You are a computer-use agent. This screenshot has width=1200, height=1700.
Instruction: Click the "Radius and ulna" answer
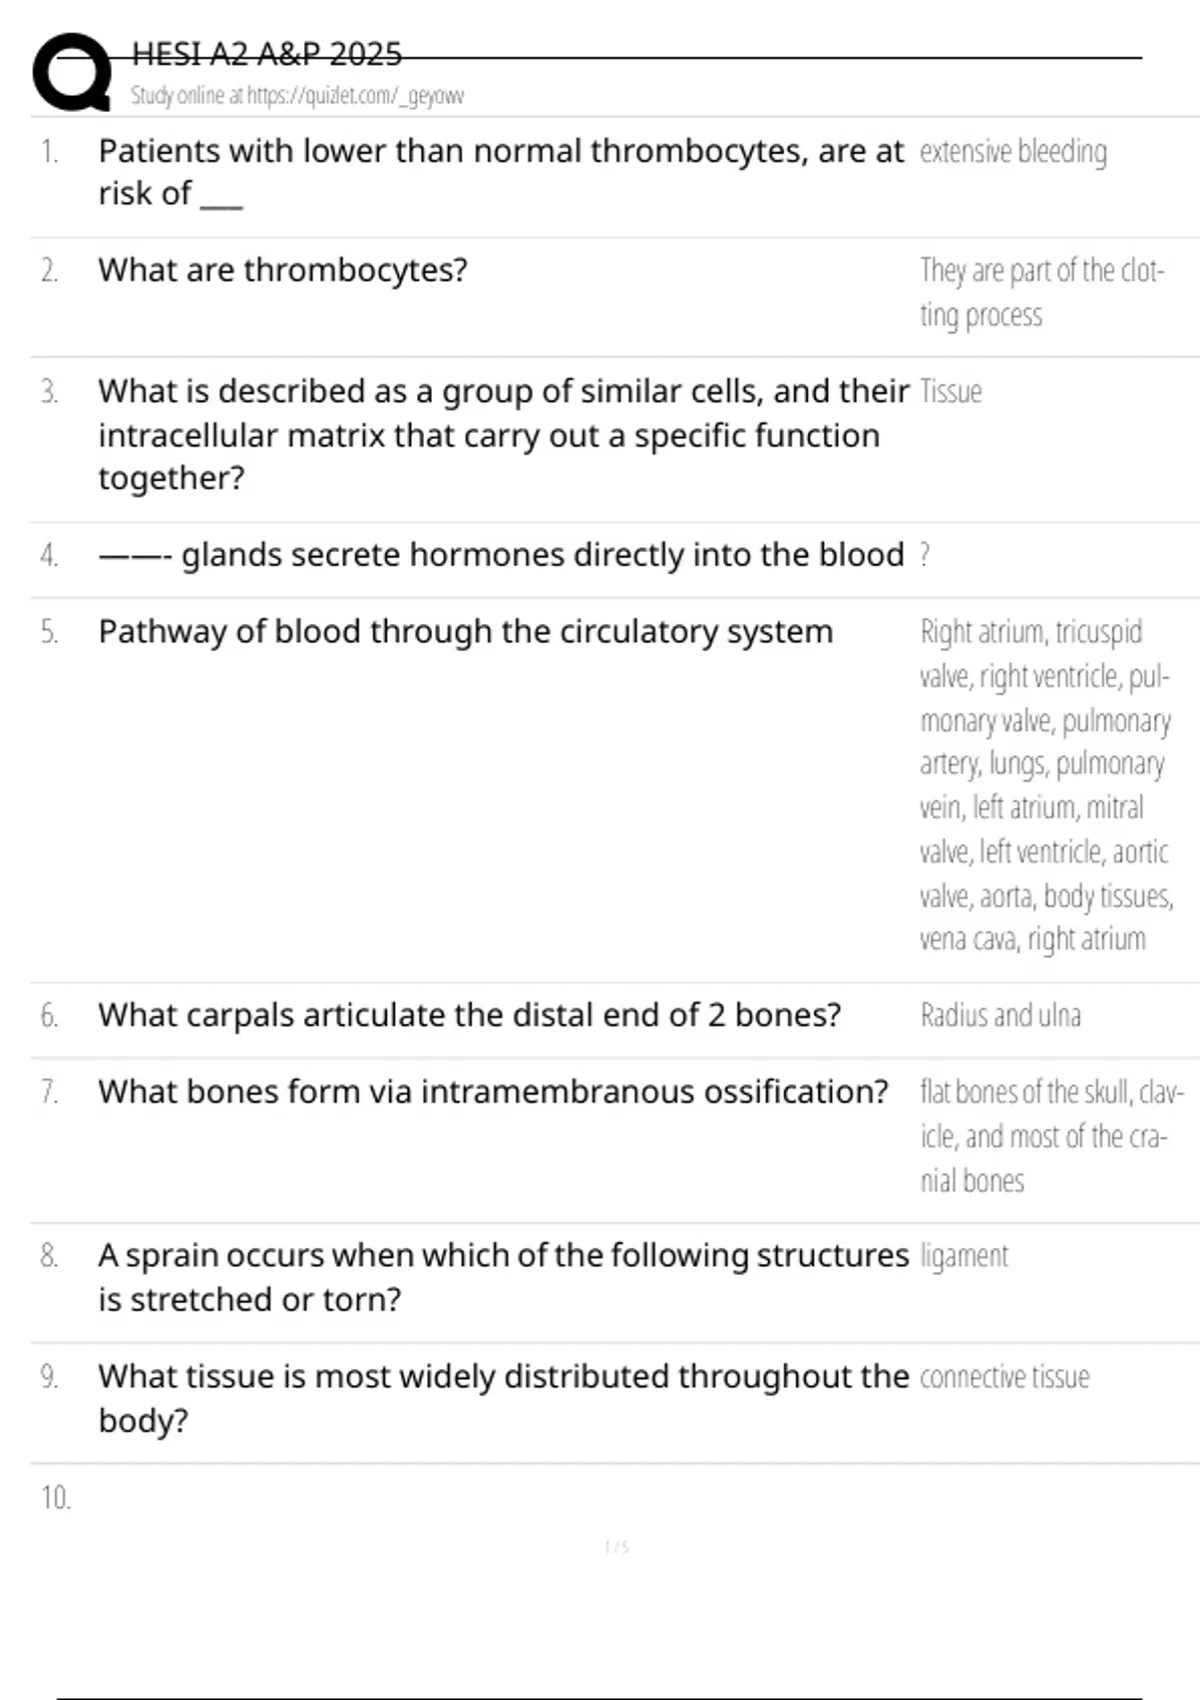(x=1000, y=1016)
